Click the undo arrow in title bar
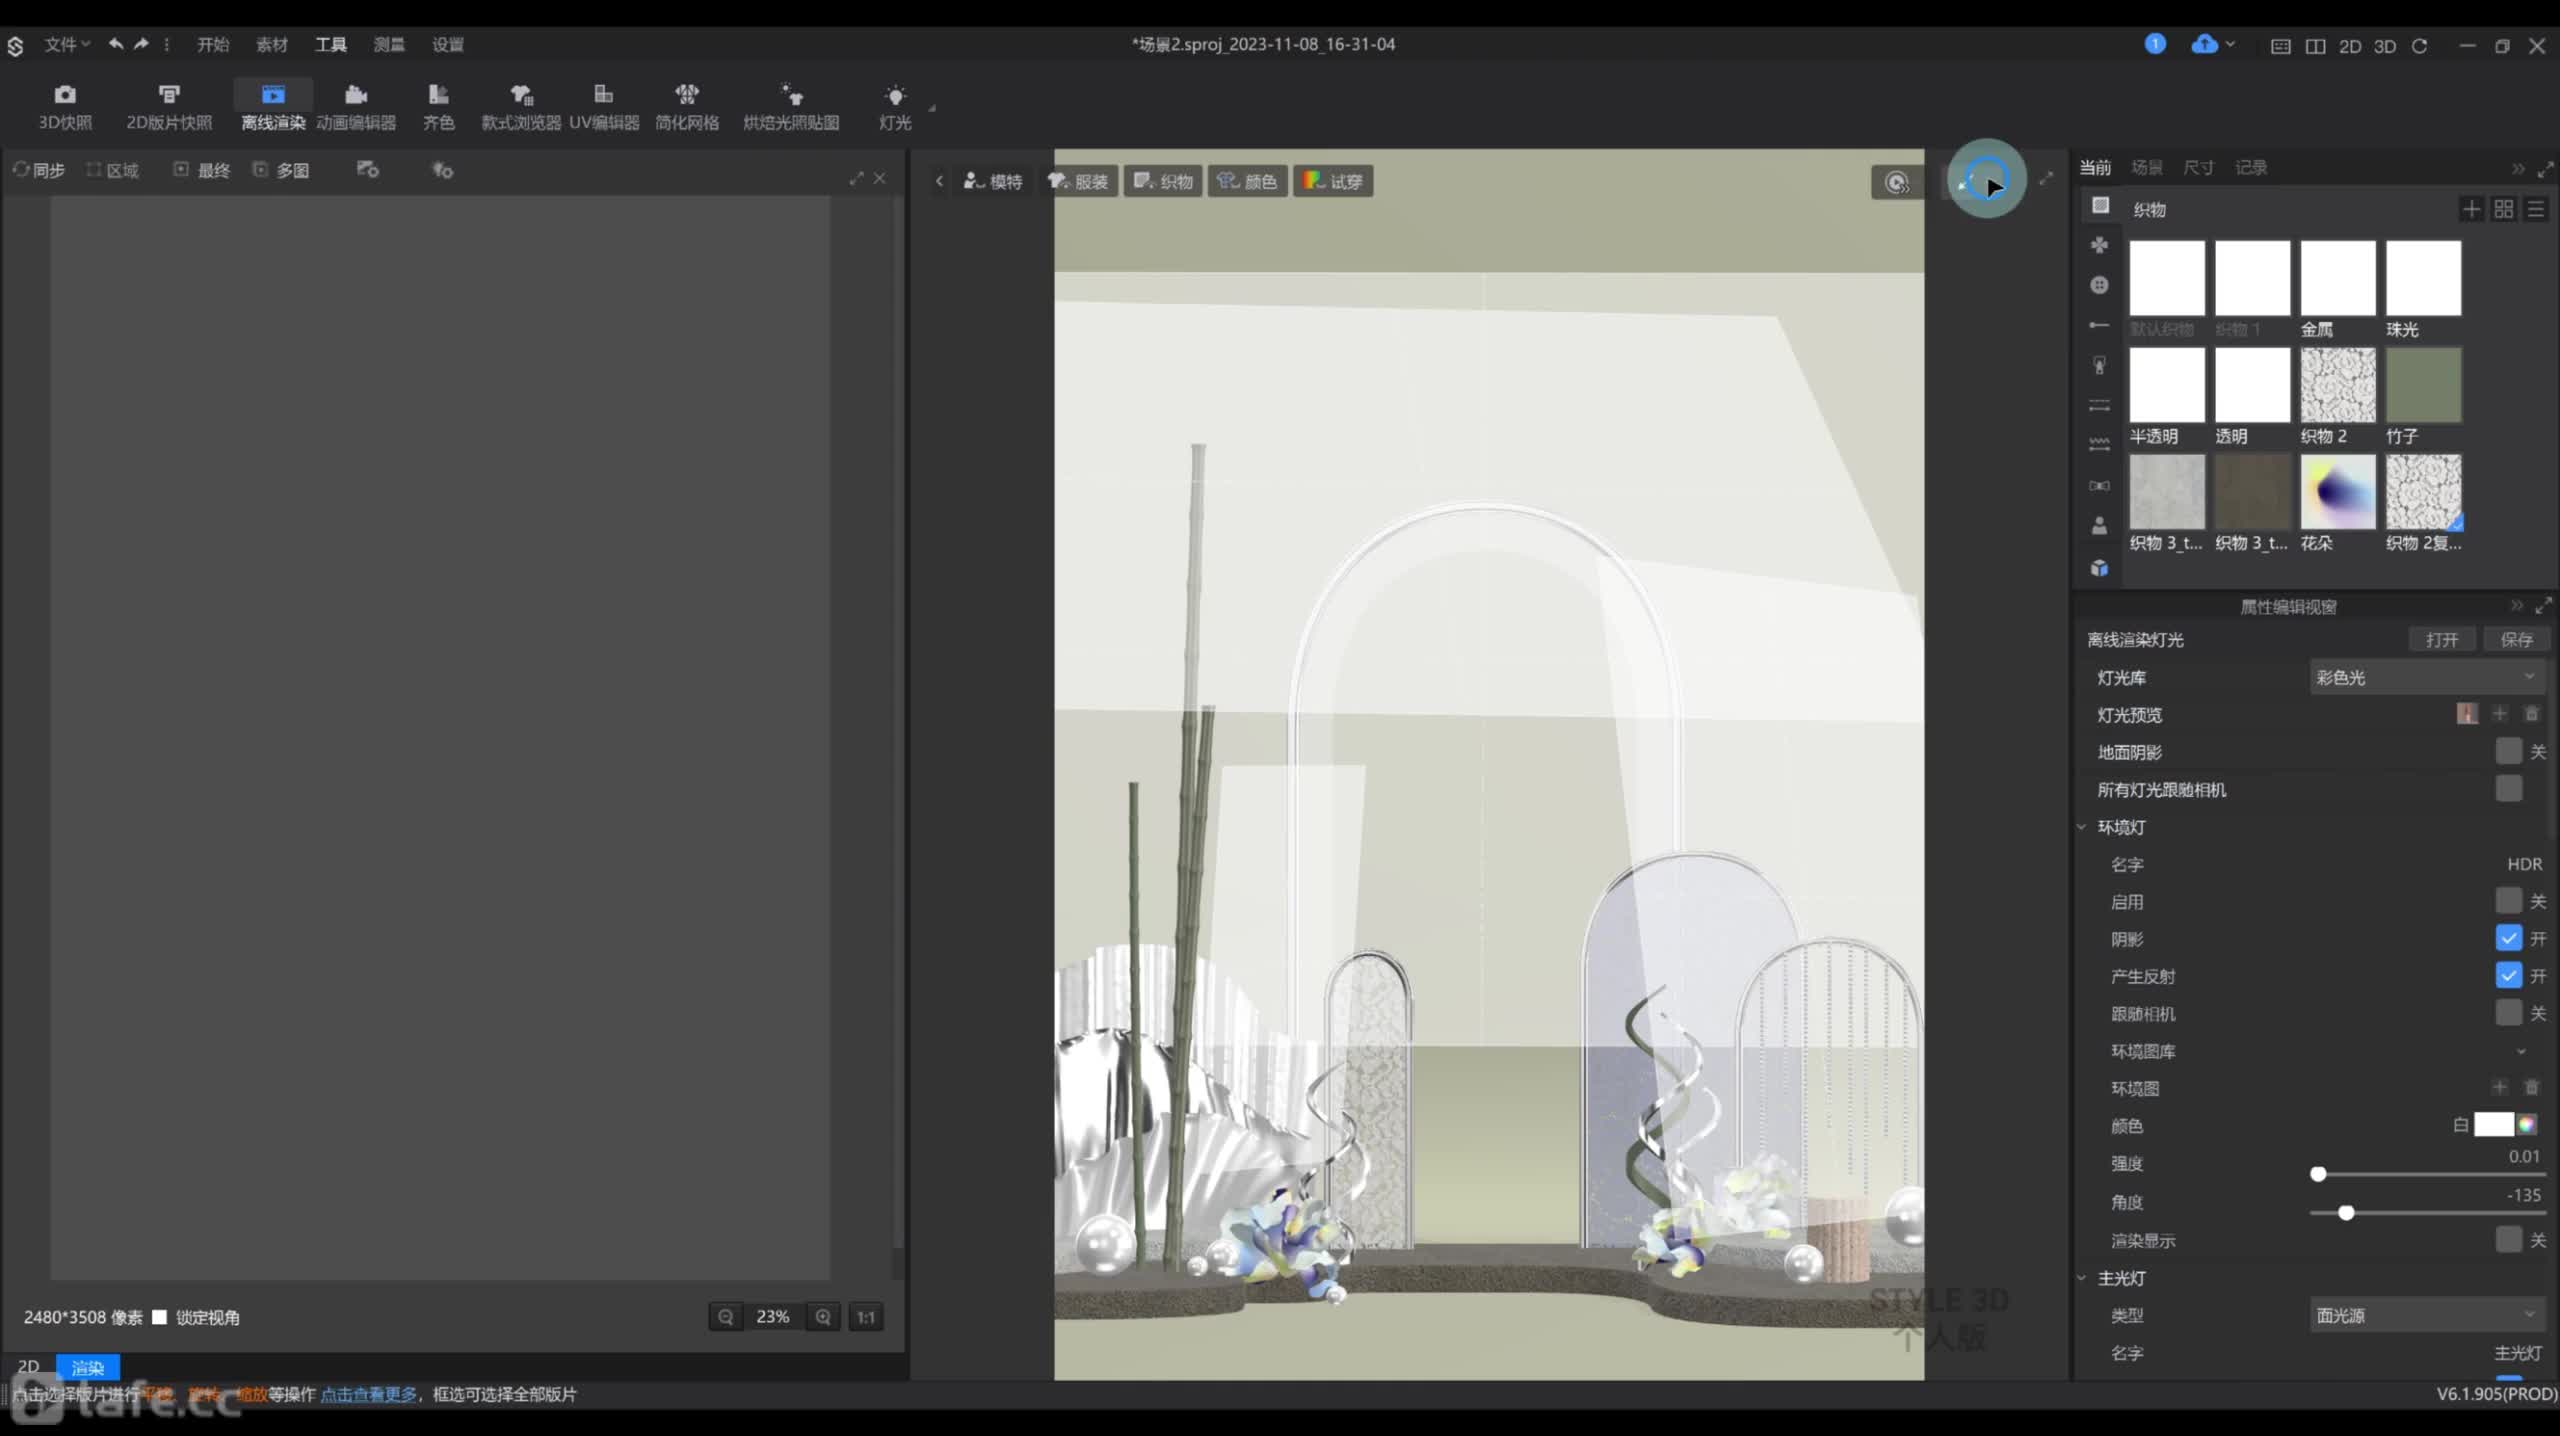Image resolution: width=2560 pixels, height=1436 pixels. (116, 44)
